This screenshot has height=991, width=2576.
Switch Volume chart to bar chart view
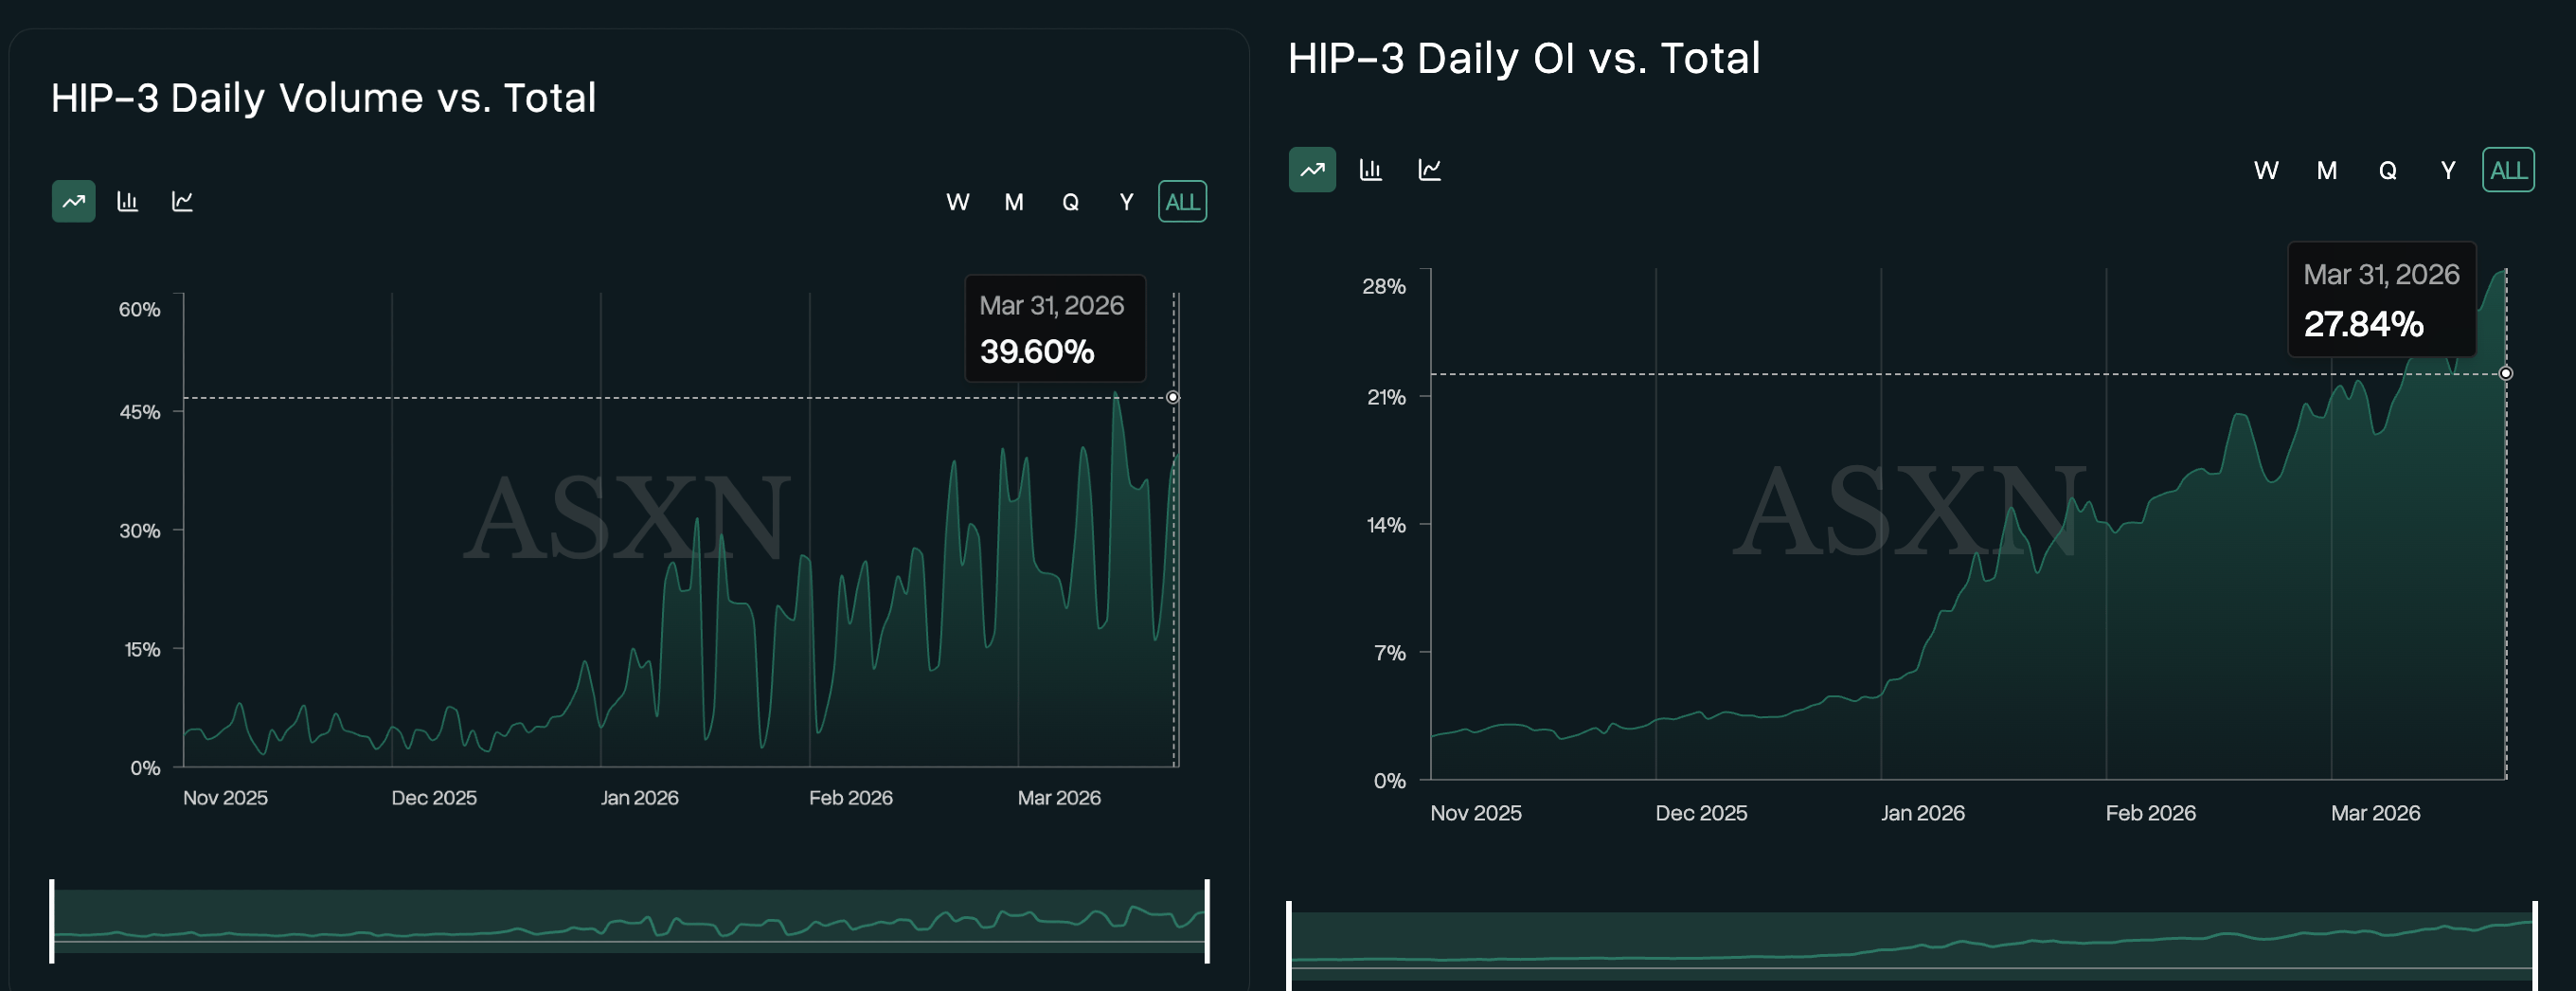128,201
